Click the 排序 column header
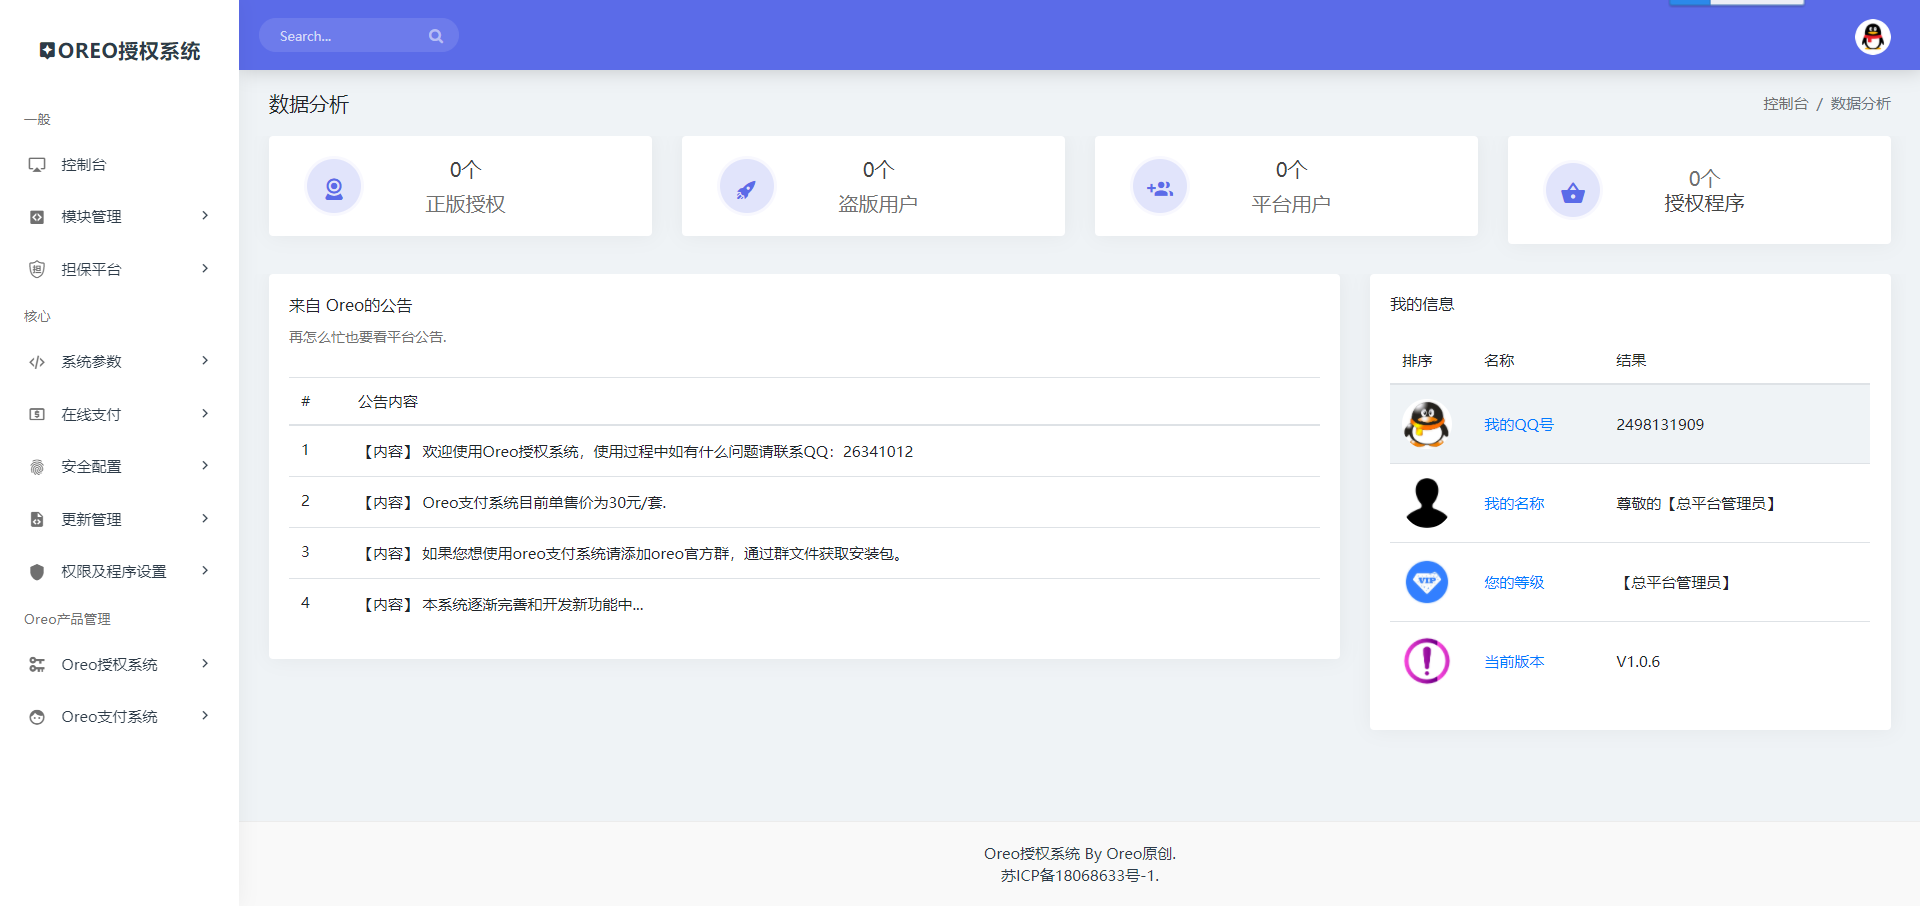 (1417, 361)
